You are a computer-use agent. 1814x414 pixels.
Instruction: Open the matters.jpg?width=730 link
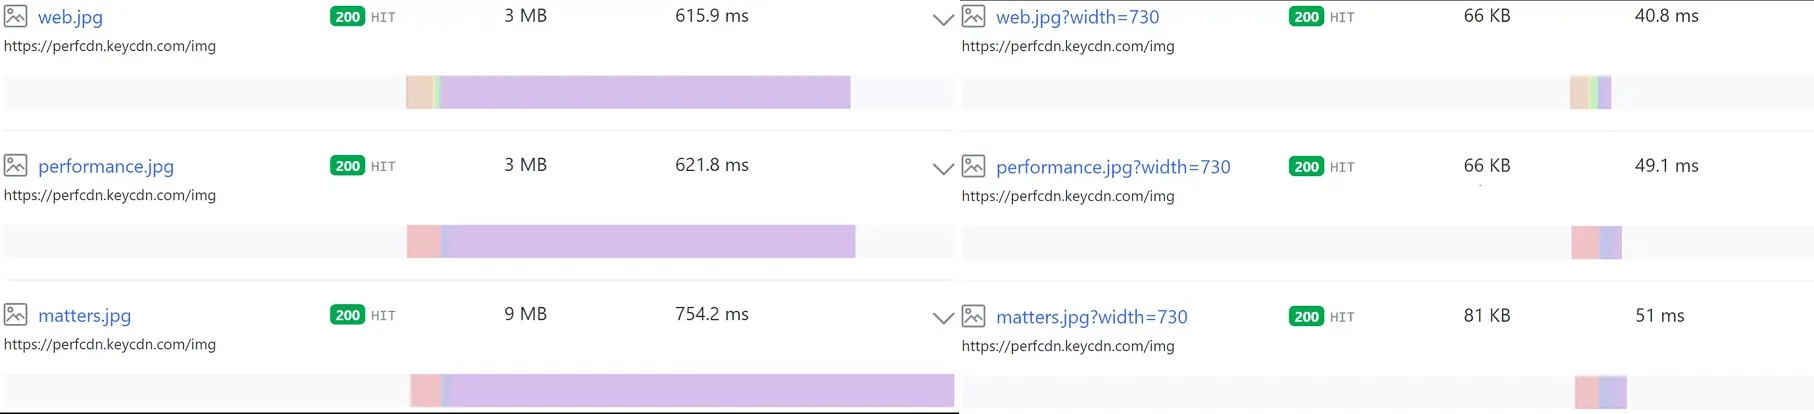click(x=1091, y=317)
